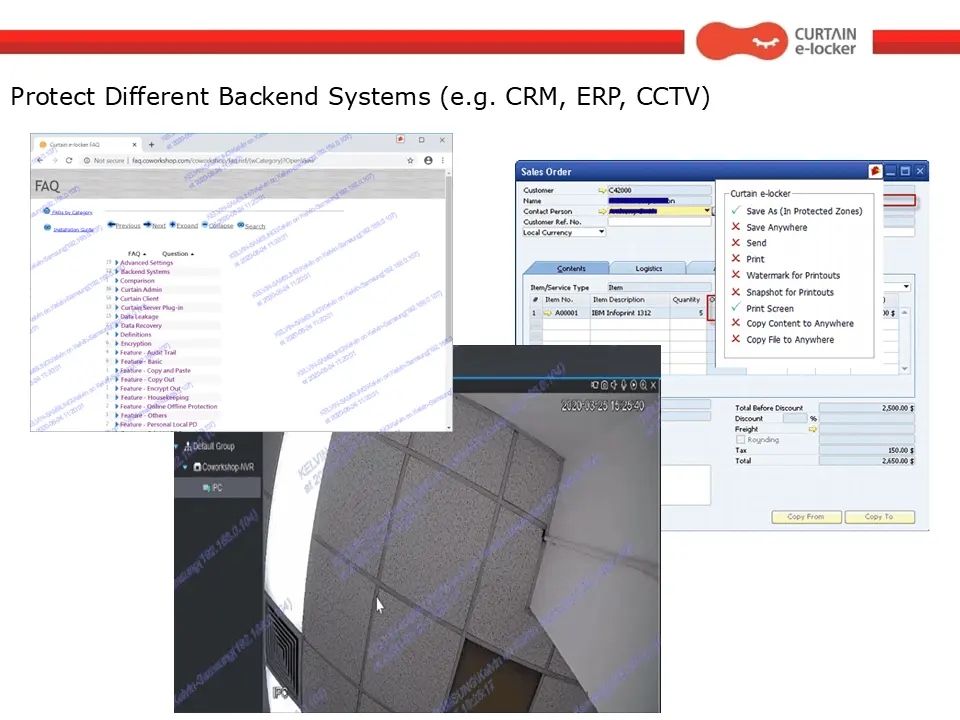Open the Local Currency dropdown
The width and height of the screenshot is (960, 720).
pos(601,232)
